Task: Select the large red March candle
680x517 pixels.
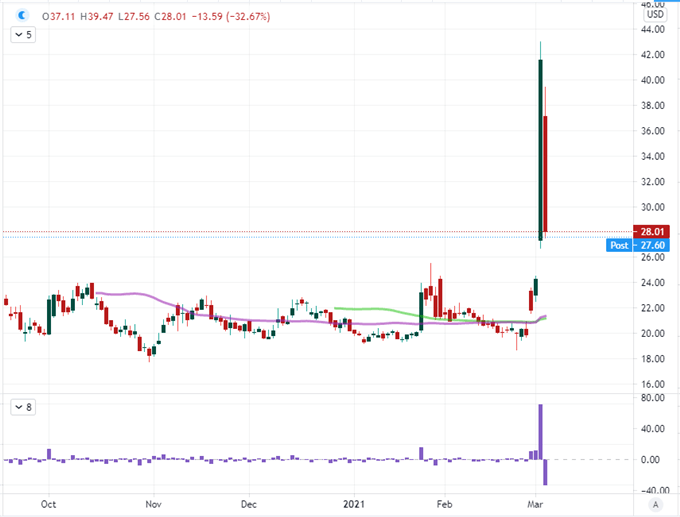Action: [x=545, y=173]
